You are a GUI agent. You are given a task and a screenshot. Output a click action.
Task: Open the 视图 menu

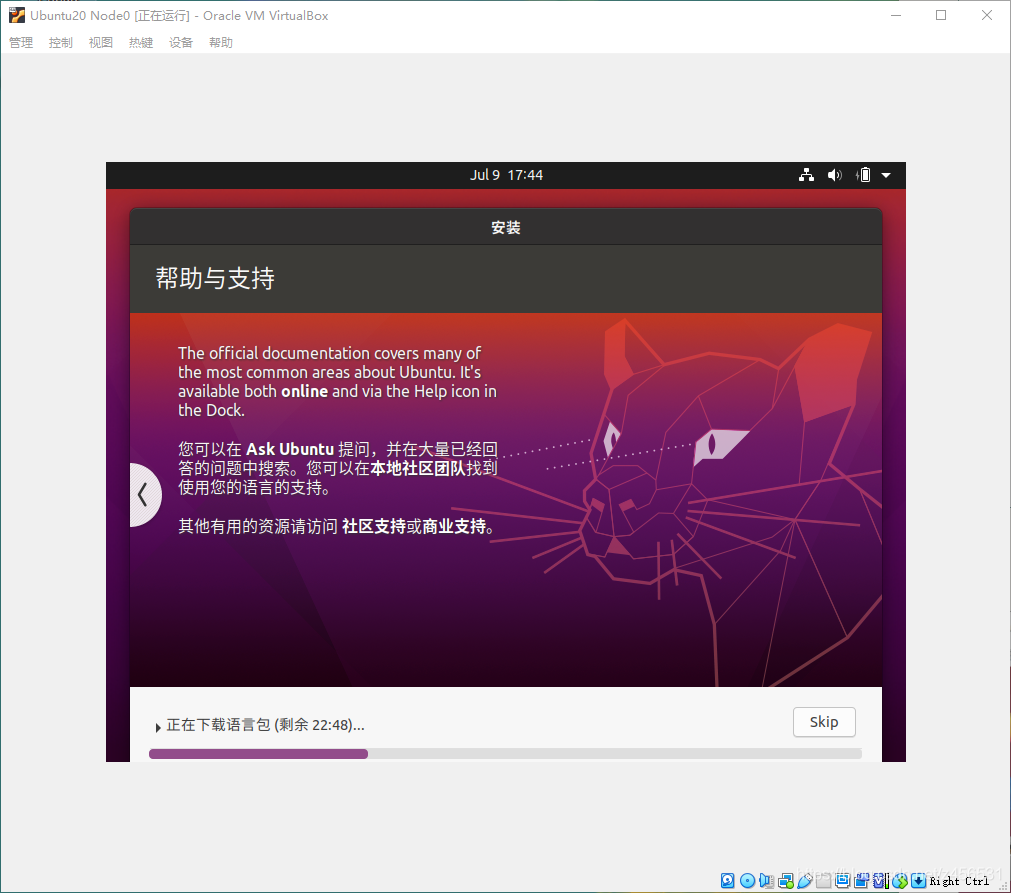point(101,43)
